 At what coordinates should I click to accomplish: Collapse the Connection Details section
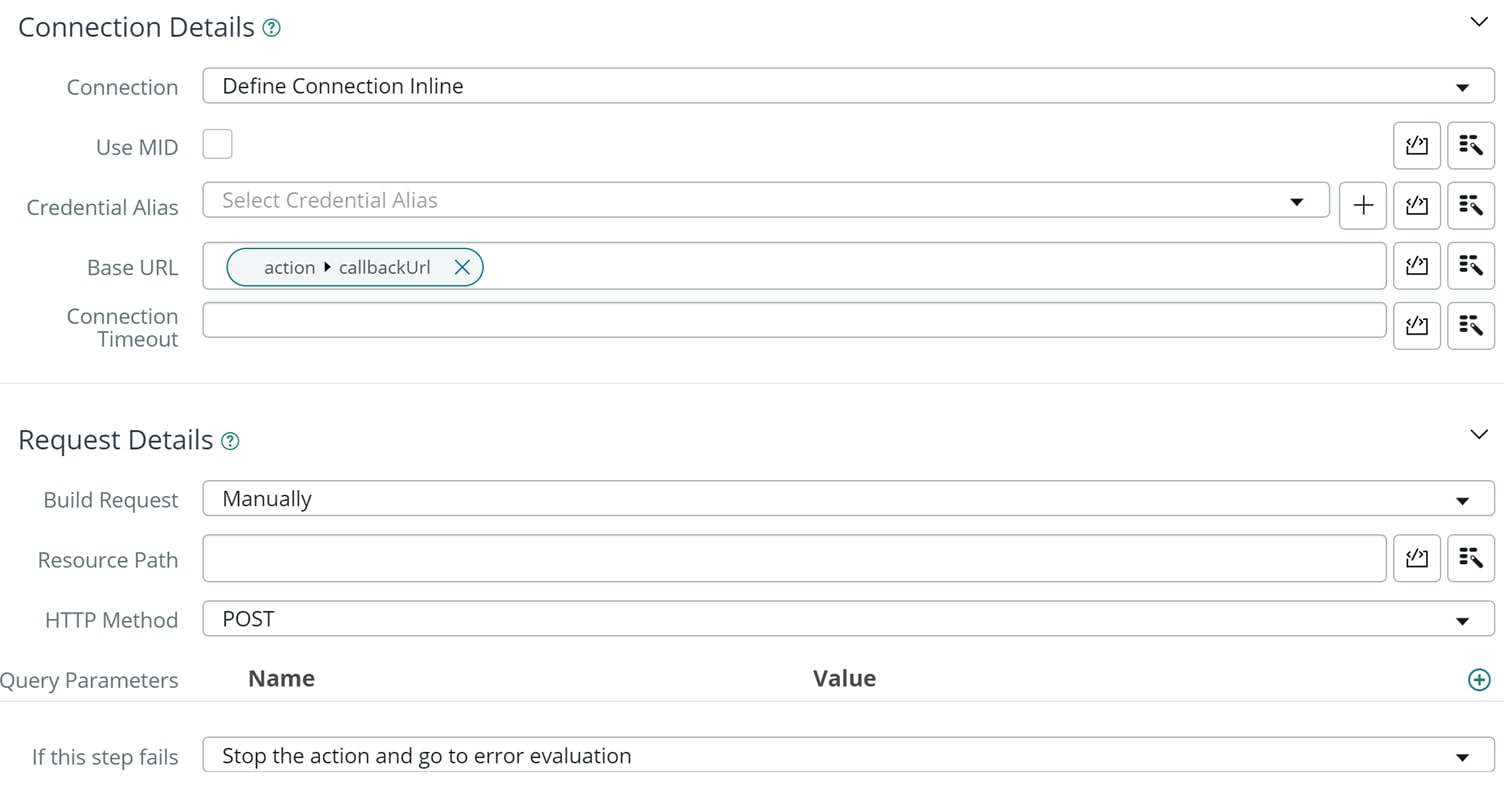[1478, 22]
